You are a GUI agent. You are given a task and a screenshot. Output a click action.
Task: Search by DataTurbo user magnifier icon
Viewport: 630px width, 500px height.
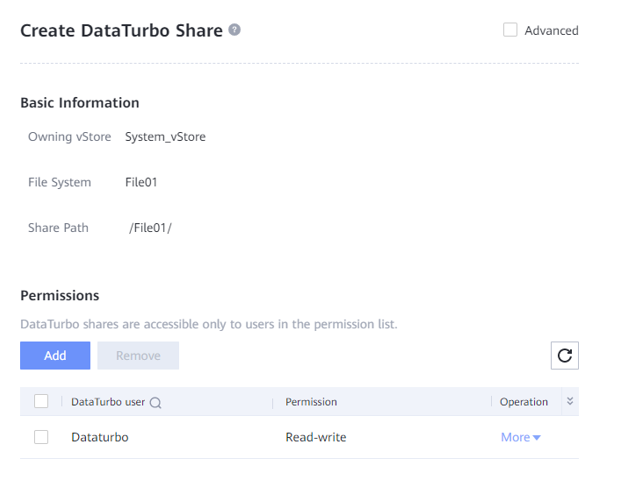pyautogui.click(x=156, y=403)
